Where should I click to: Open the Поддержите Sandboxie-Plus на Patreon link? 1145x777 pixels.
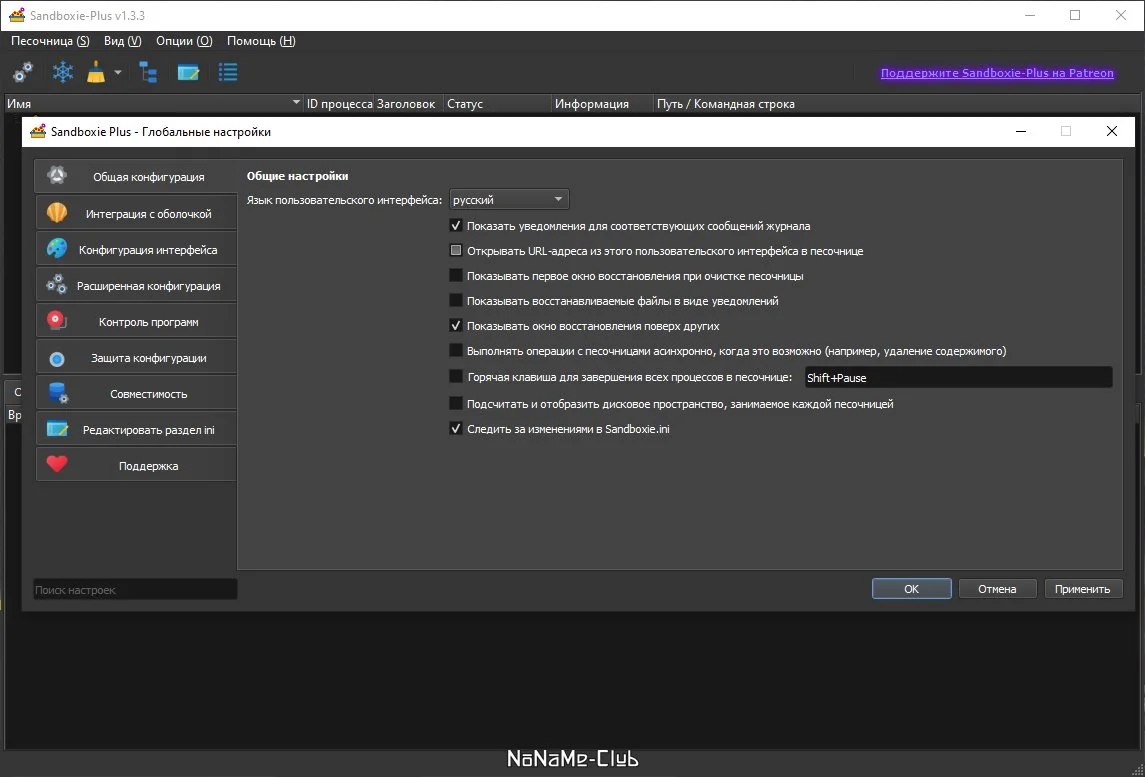click(997, 73)
